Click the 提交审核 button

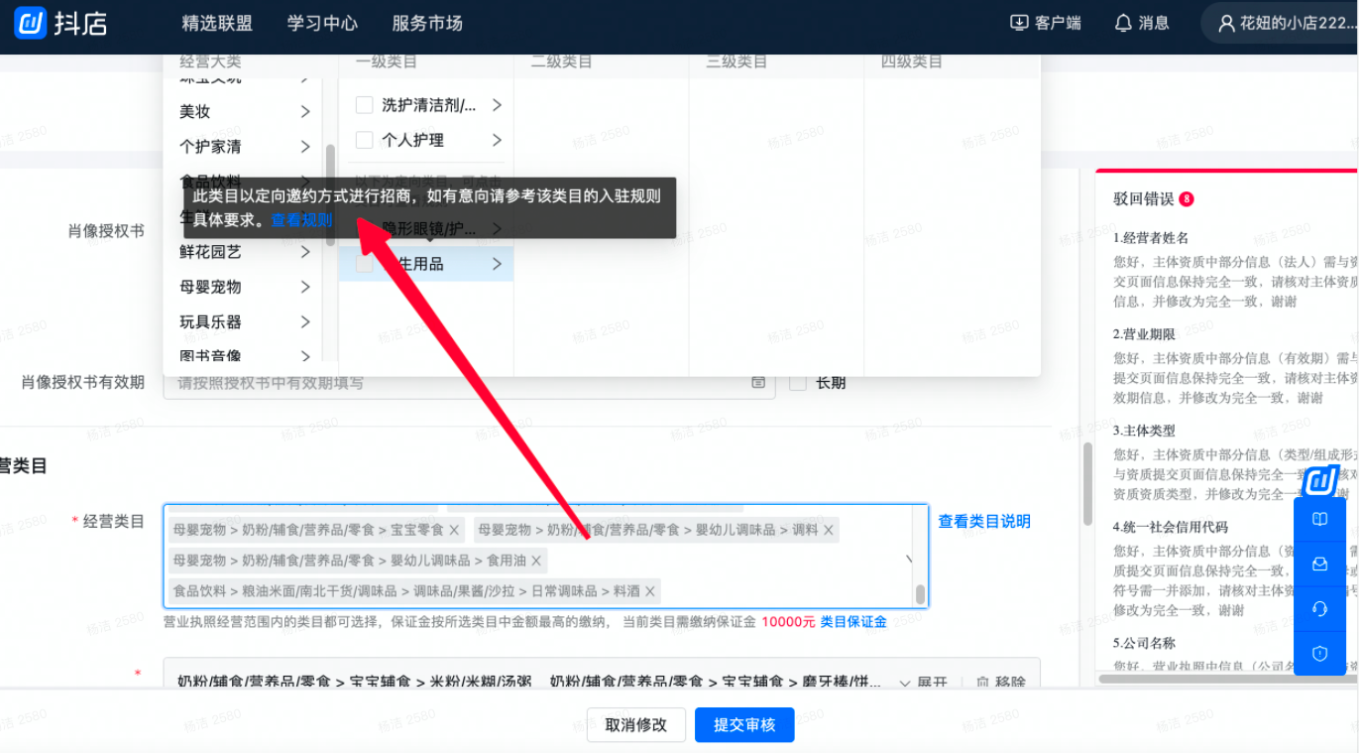click(744, 725)
